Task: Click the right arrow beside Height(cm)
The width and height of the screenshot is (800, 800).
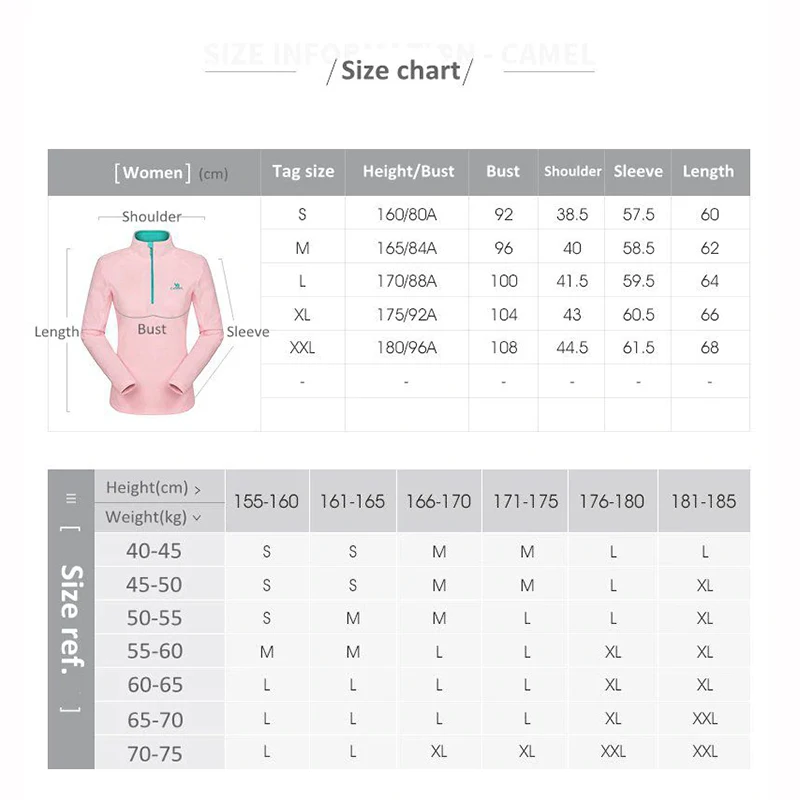Action: (198, 489)
